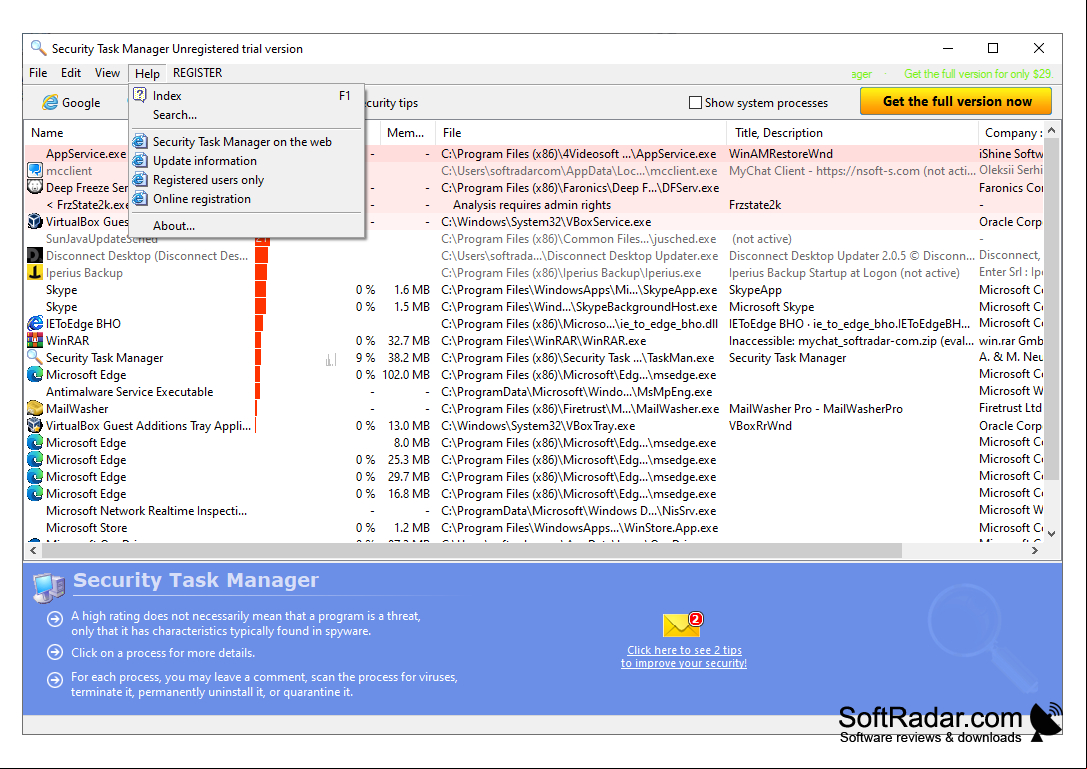Sort by the File column header
This screenshot has height=769, width=1087.
click(580, 132)
